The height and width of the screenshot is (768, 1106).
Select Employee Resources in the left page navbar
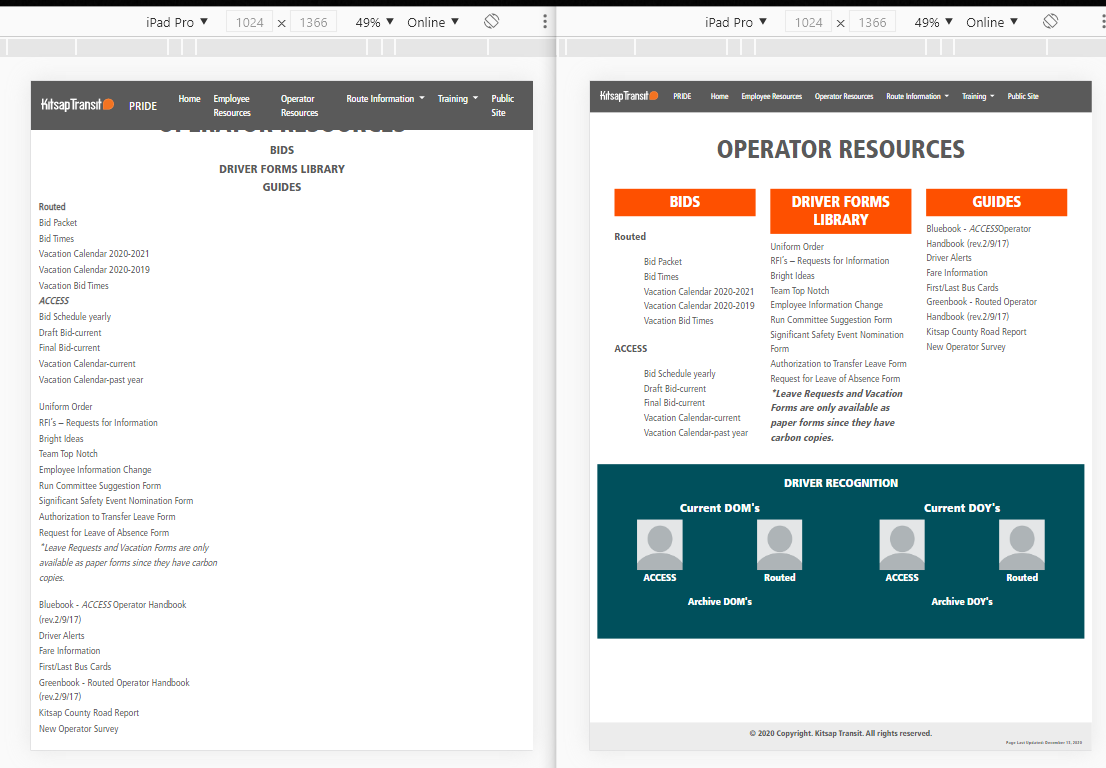click(232, 105)
